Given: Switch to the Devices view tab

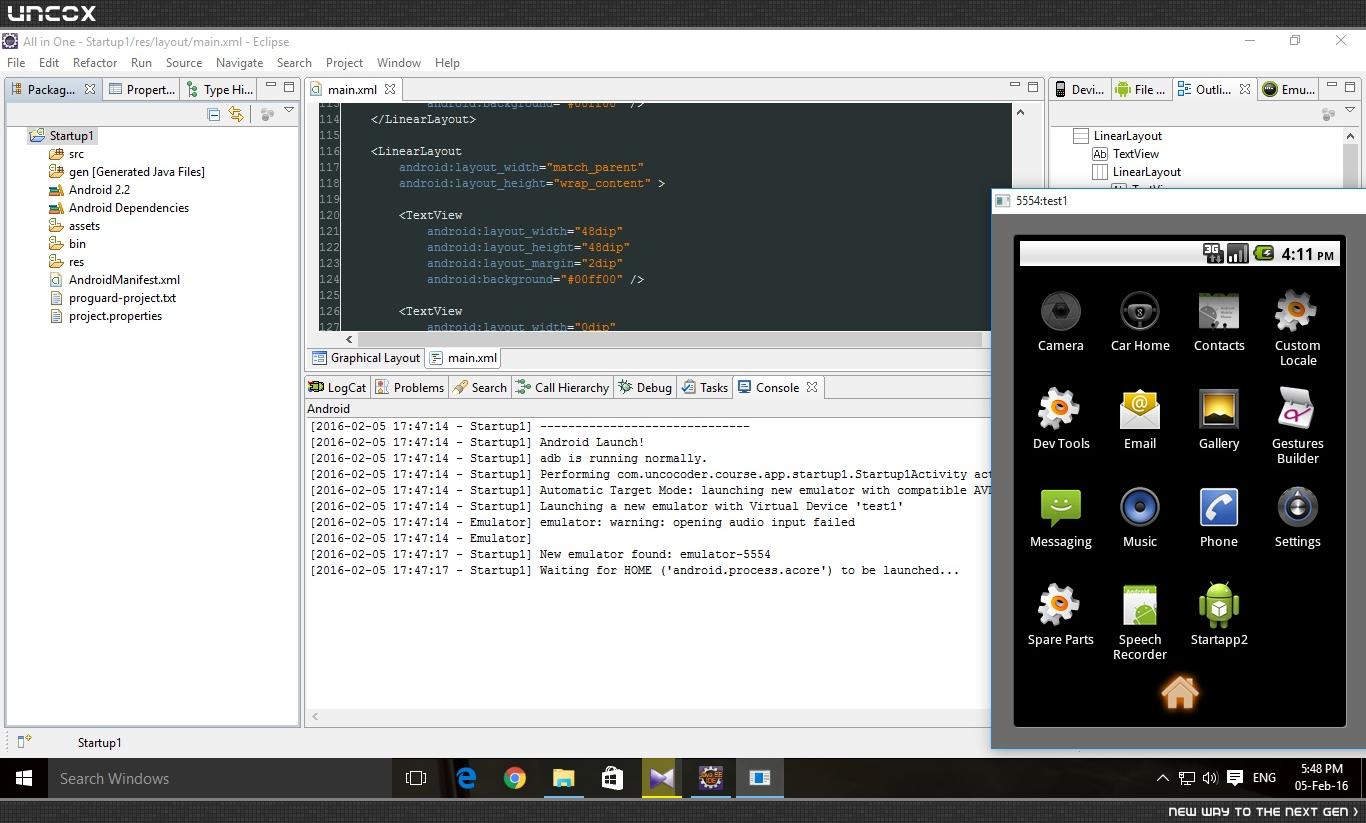Looking at the screenshot, I should click(x=1079, y=89).
